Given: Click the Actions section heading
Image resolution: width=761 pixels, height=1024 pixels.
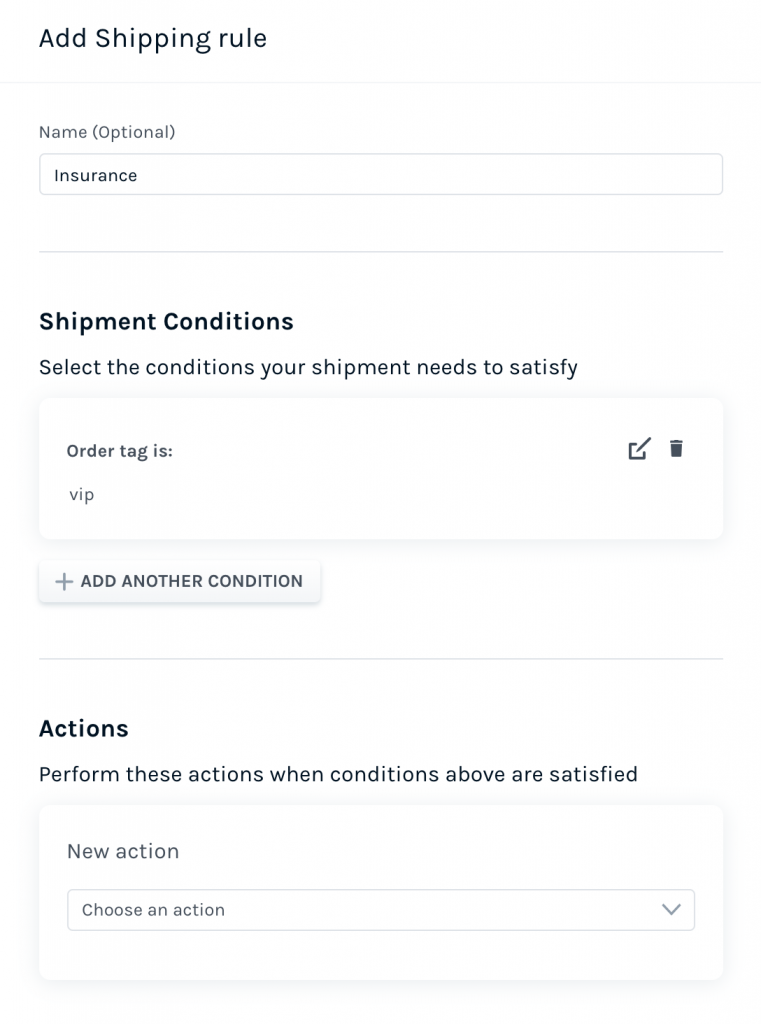Looking at the screenshot, I should click(84, 729).
